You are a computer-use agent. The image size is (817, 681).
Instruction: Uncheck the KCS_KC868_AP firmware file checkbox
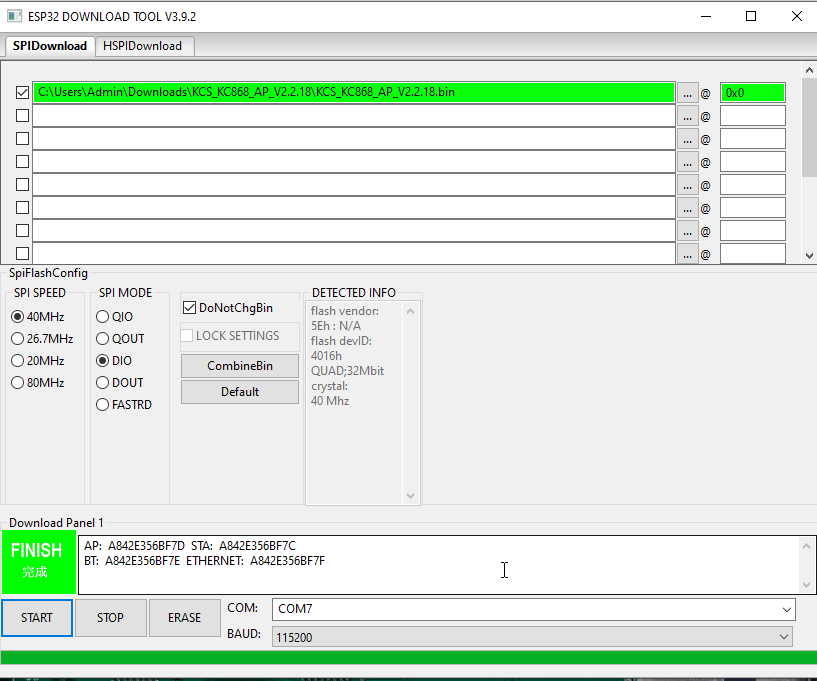pos(22,93)
